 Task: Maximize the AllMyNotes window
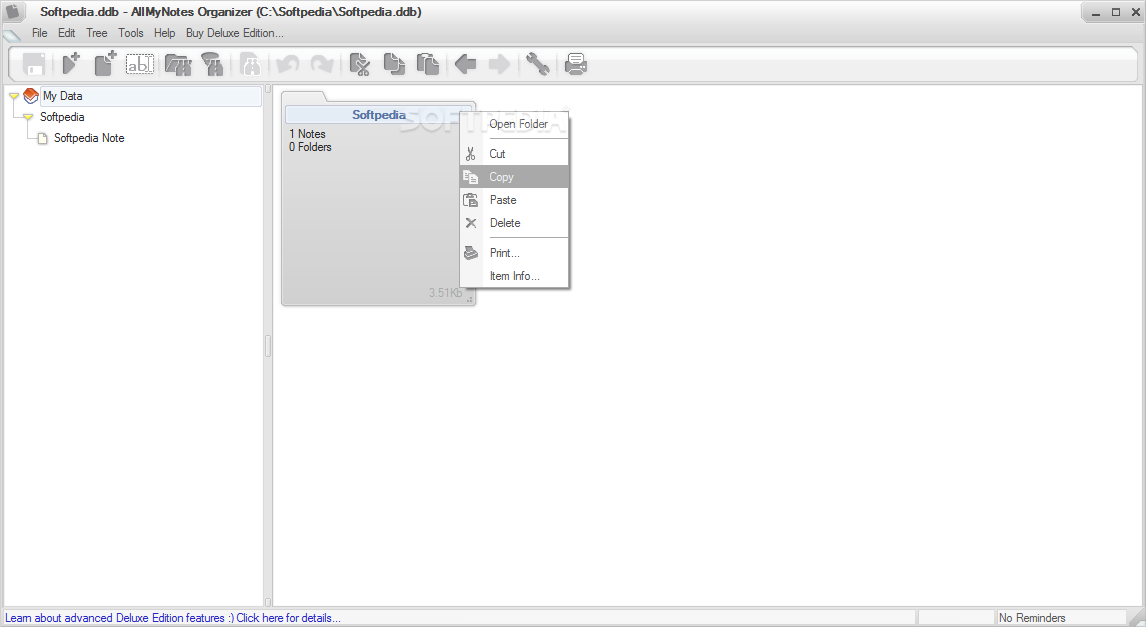(x=1116, y=12)
